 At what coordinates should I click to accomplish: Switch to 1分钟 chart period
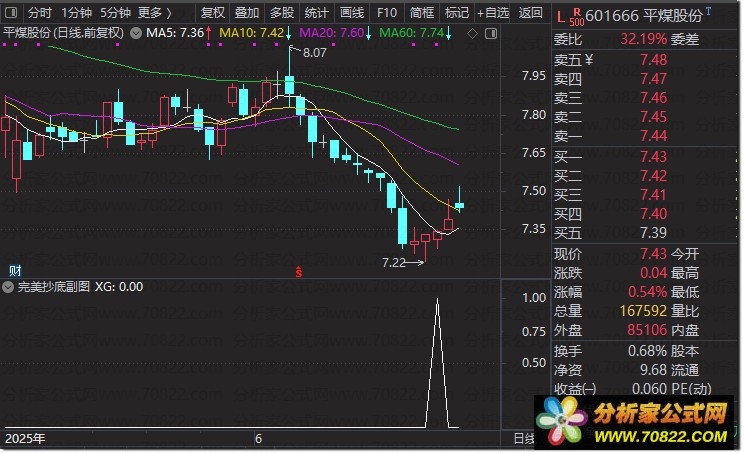tap(76, 13)
